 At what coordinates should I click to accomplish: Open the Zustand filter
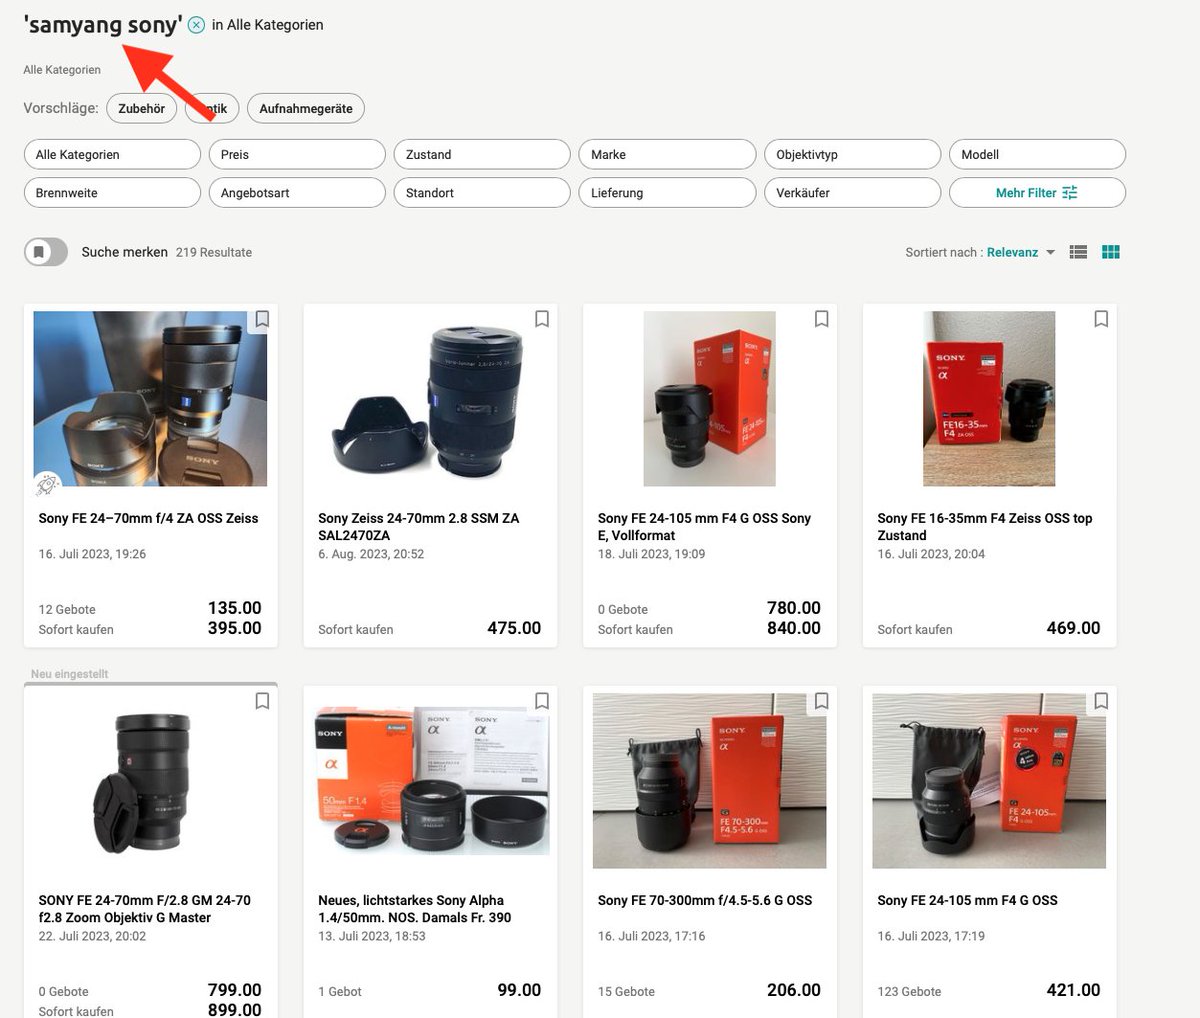click(x=482, y=154)
